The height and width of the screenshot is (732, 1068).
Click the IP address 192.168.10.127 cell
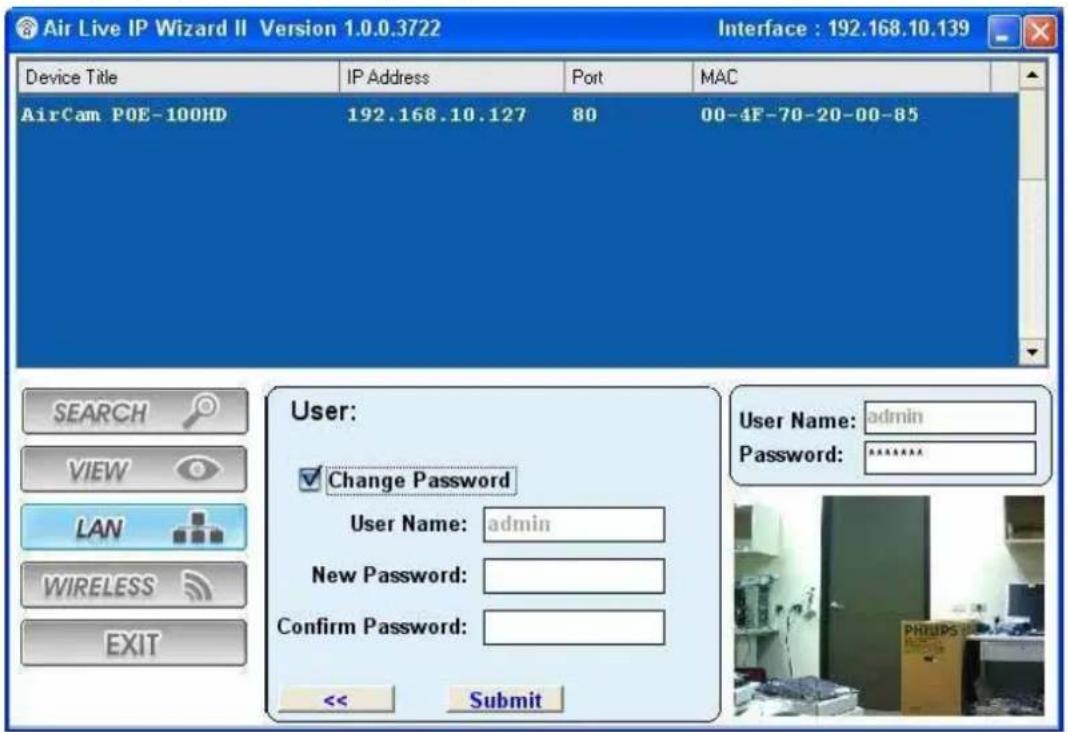(437, 114)
